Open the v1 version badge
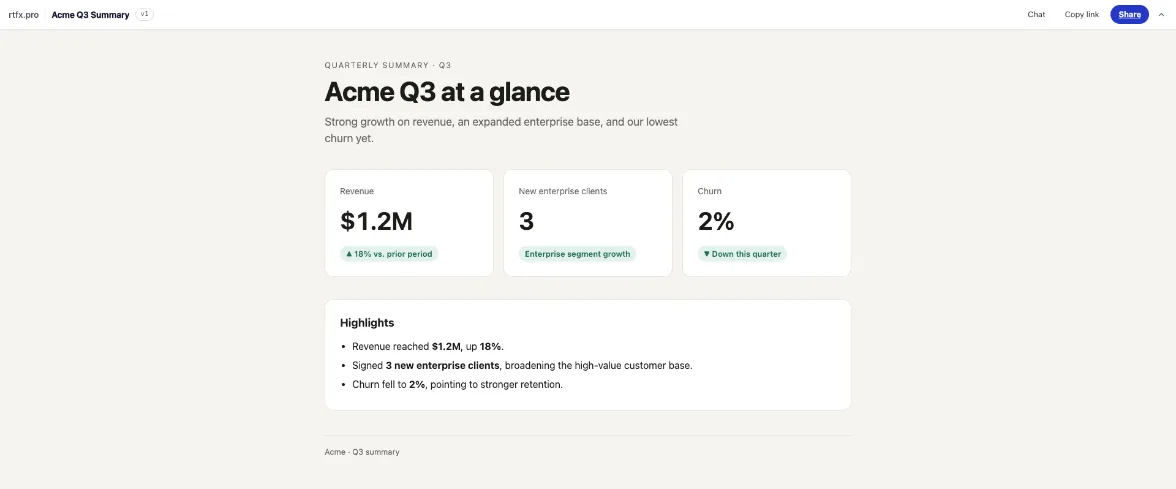The height and width of the screenshot is (489, 1176). pos(145,14)
